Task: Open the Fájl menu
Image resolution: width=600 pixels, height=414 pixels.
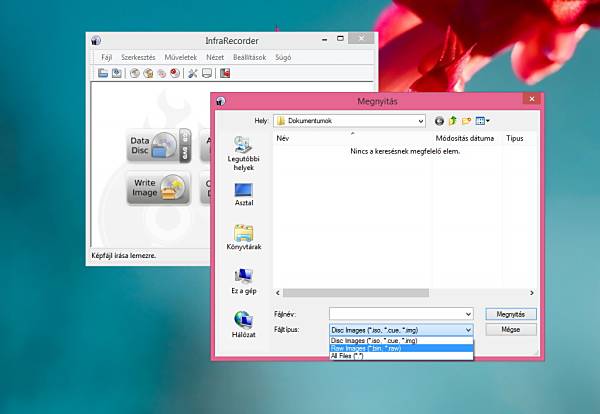Action: click(x=106, y=57)
